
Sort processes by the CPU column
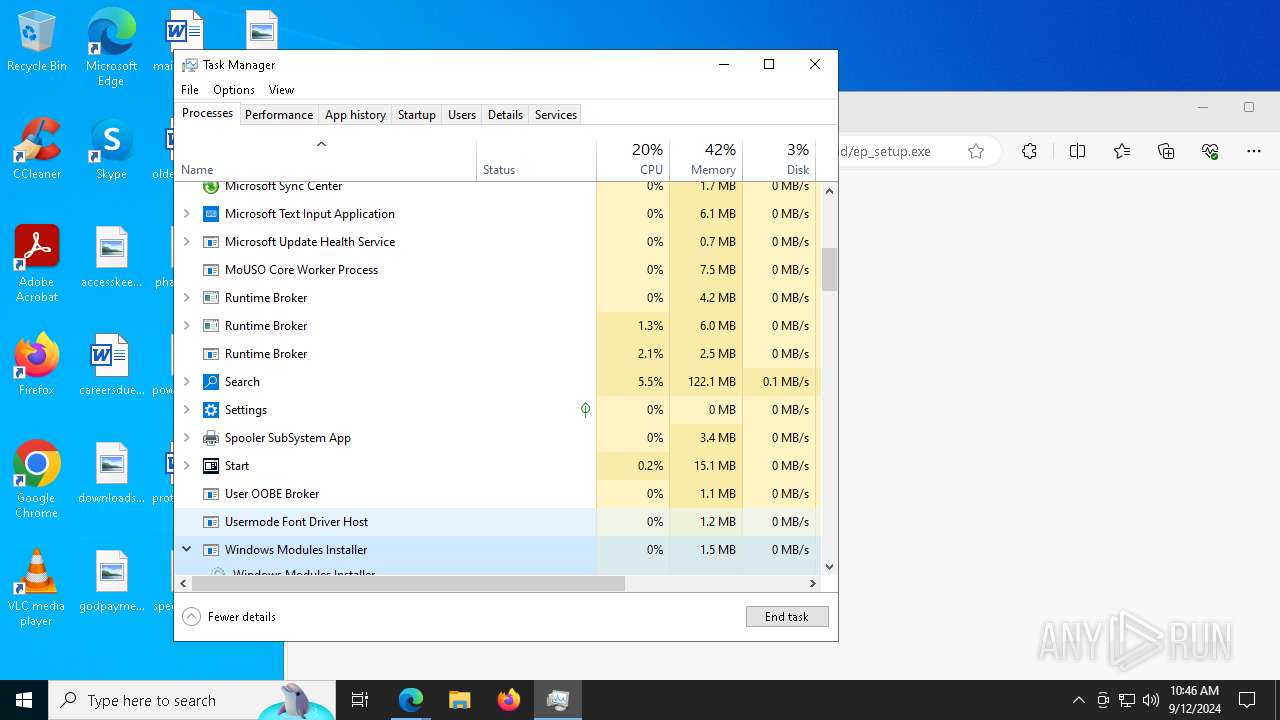633,160
